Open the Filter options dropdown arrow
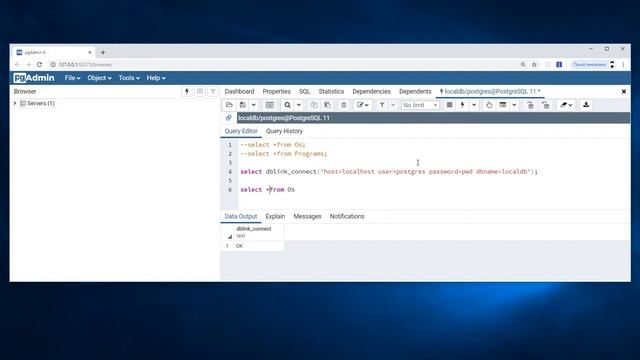The width and height of the screenshot is (640, 360). tap(393, 105)
